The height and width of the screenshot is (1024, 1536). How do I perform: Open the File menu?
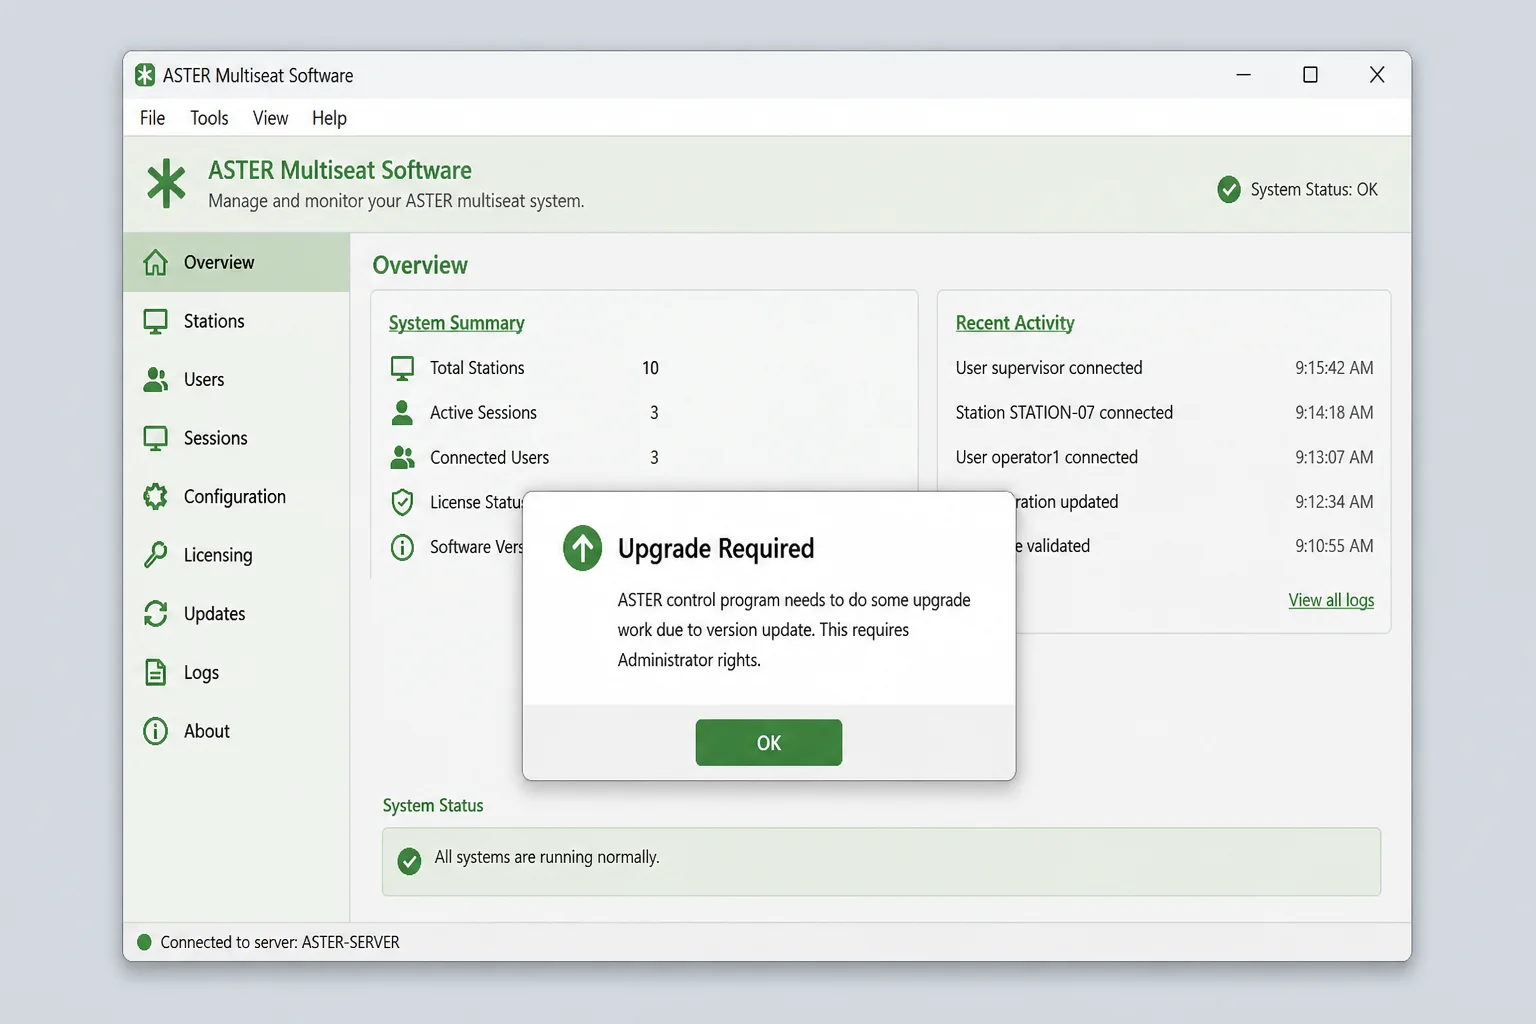coord(152,118)
